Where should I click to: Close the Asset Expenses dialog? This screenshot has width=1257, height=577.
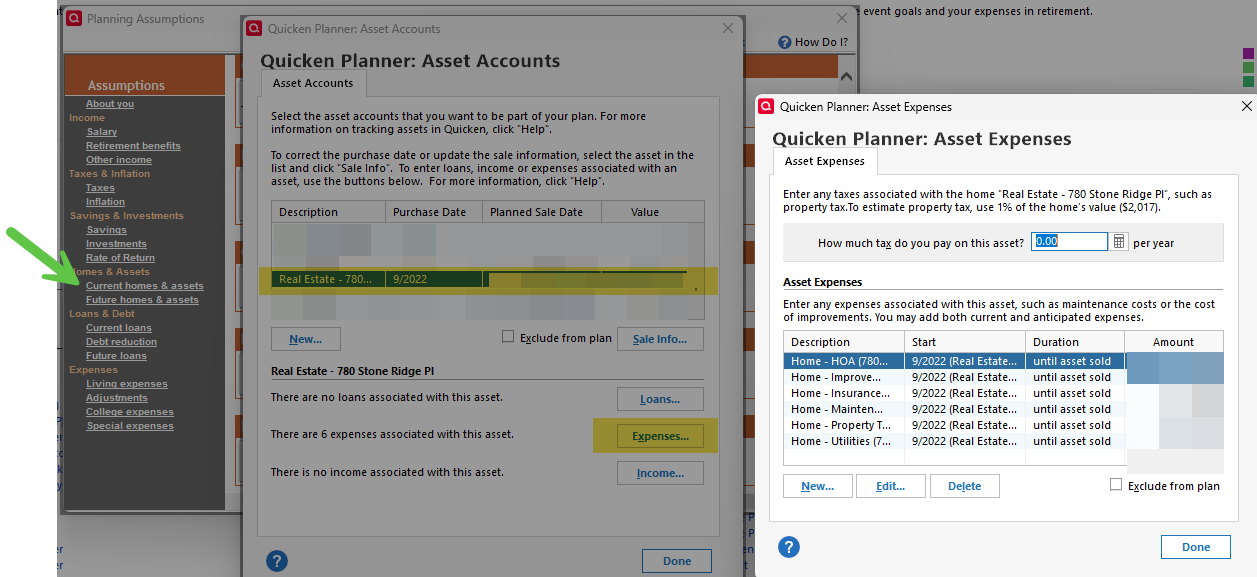click(1246, 106)
